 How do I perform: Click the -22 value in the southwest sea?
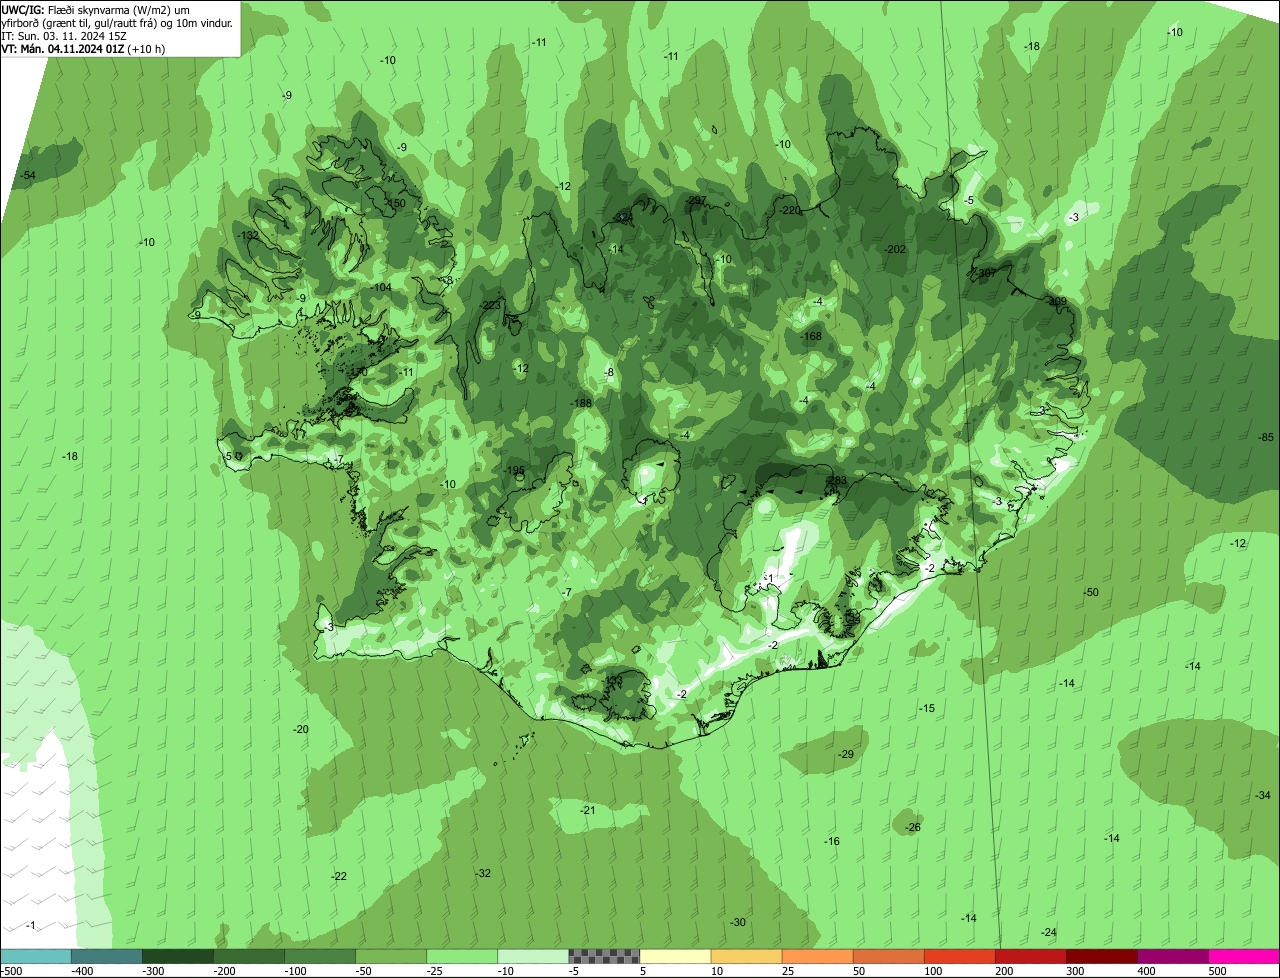pyautogui.click(x=339, y=877)
